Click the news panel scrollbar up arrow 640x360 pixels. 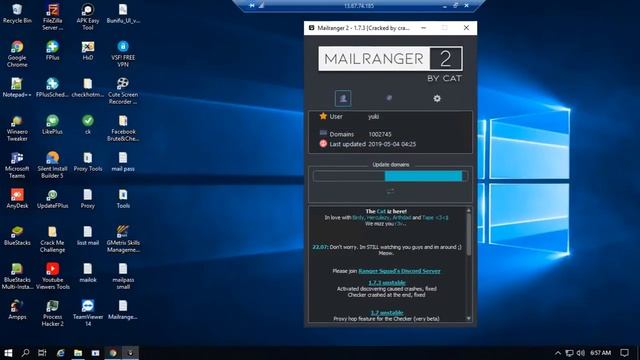point(469,211)
